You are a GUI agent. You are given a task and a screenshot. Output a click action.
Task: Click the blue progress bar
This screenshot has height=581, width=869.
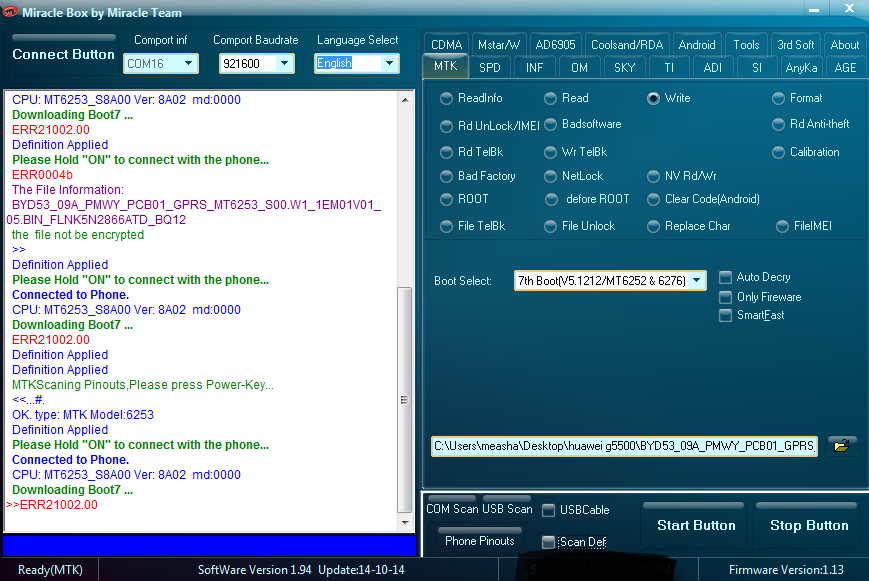[x=209, y=546]
